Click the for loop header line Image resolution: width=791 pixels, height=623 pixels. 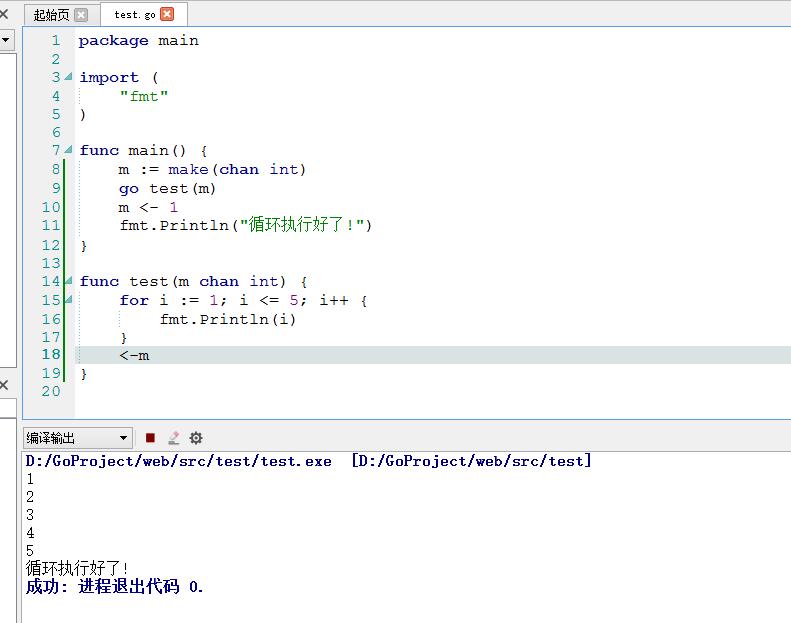click(244, 300)
